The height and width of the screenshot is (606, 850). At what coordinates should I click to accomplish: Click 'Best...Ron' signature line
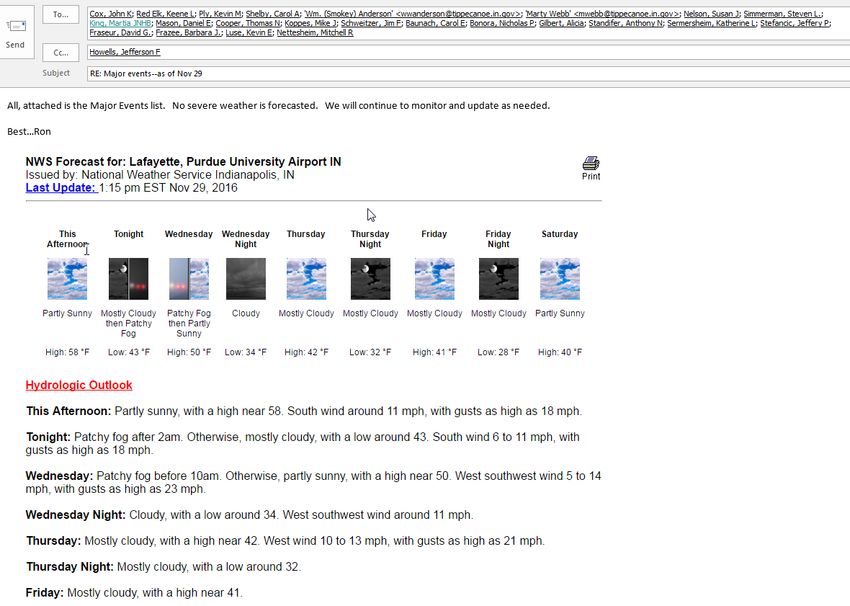point(29,132)
